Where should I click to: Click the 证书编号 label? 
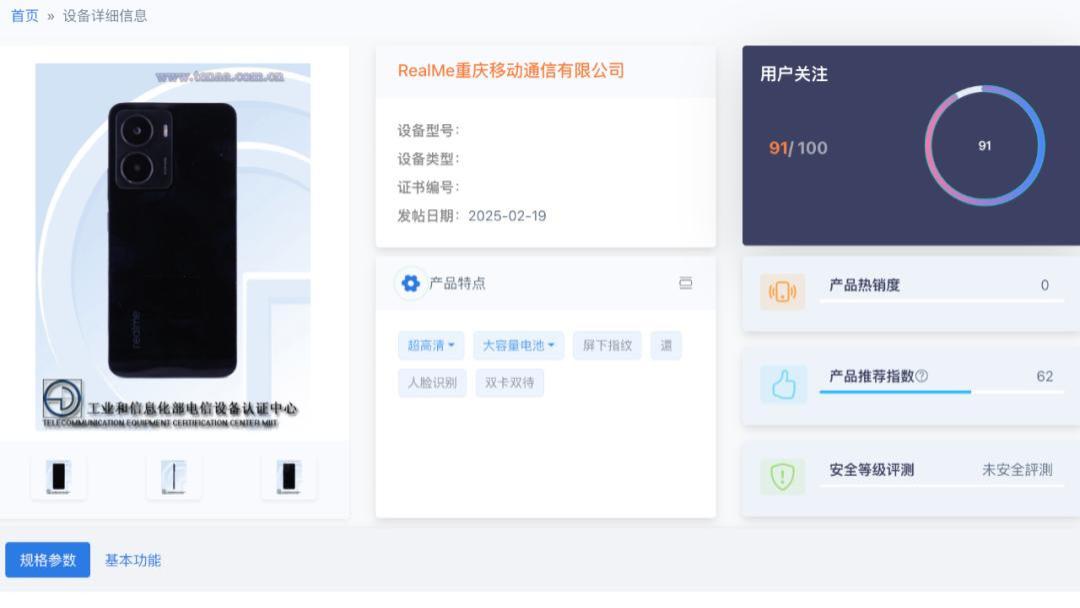click(x=428, y=187)
